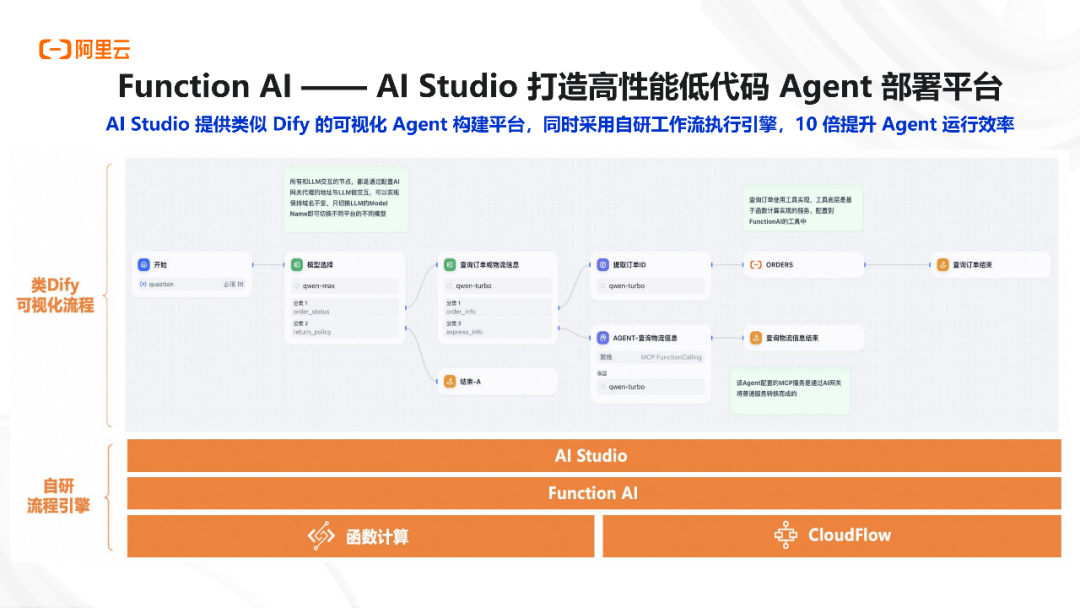The width and height of the screenshot is (1080, 608).
Task: Click the 自研 流程引擎 side label
Action: coord(59,496)
